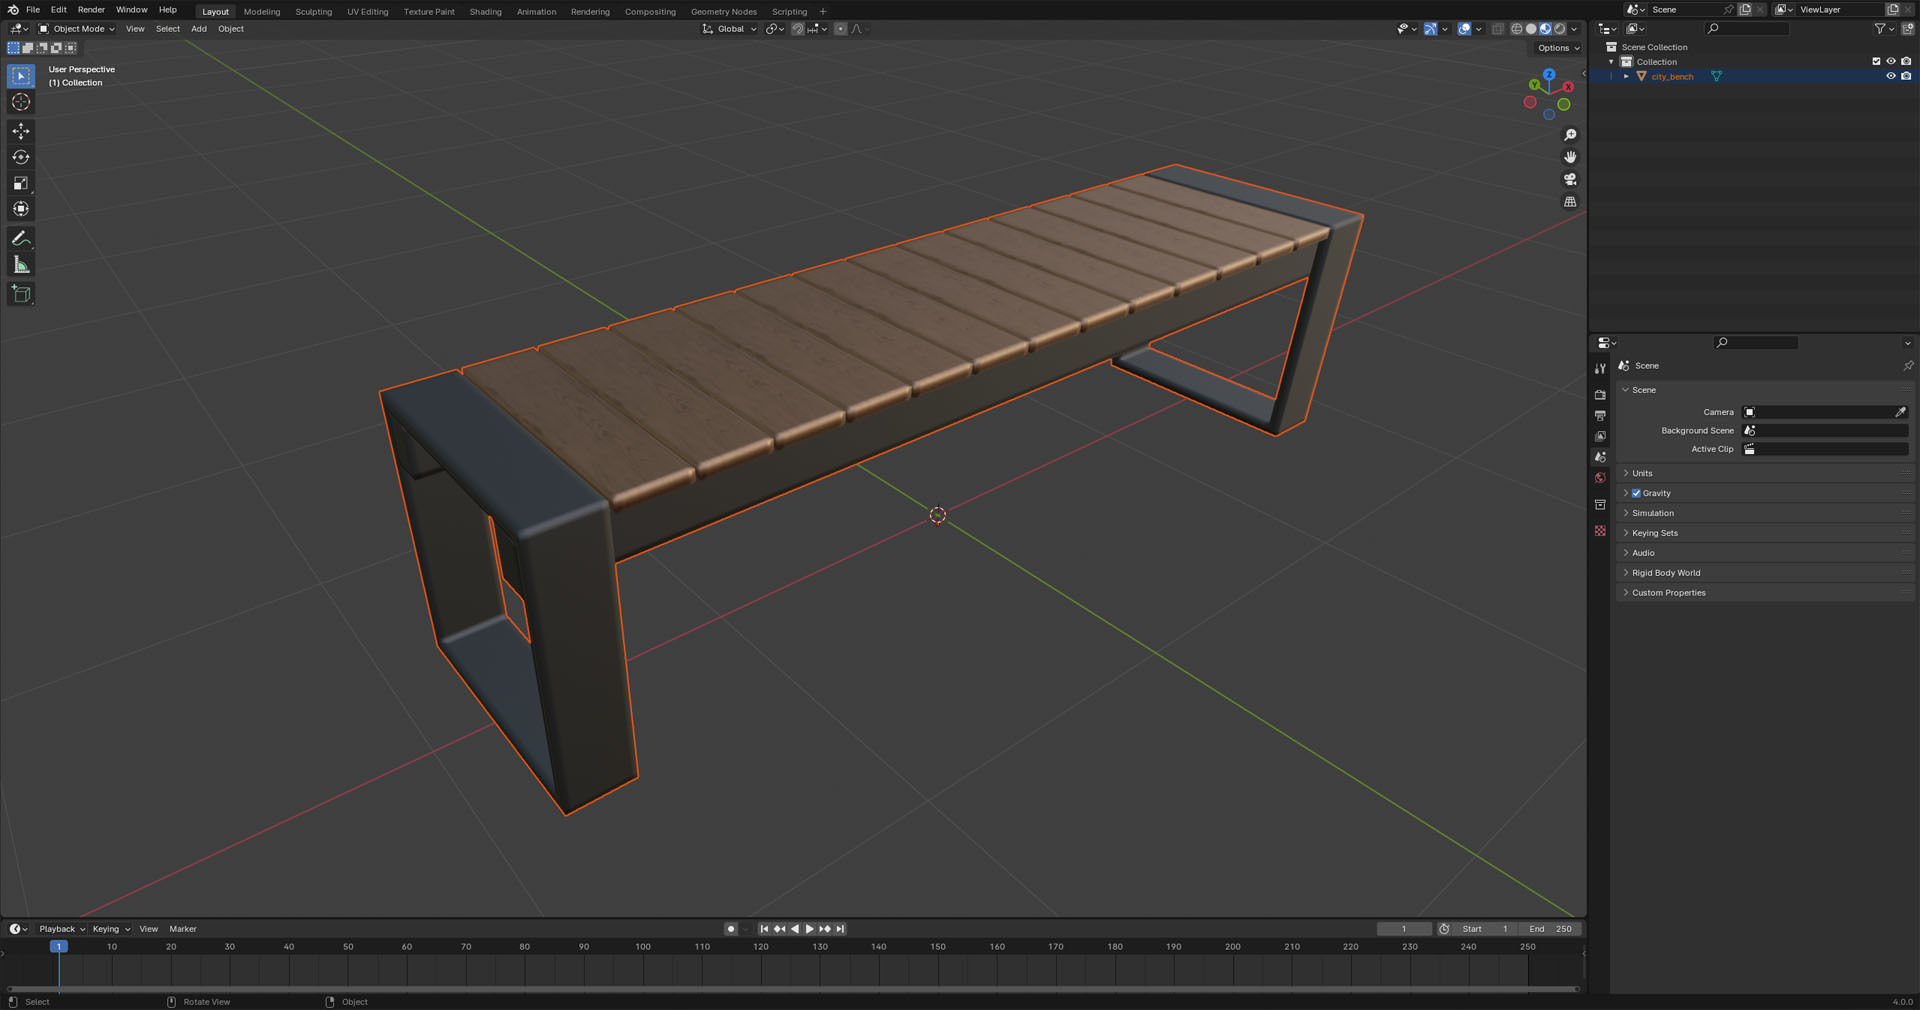This screenshot has width=1920, height=1010.
Task: Click the Blender logo menu
Action: (x=12, y=10)
